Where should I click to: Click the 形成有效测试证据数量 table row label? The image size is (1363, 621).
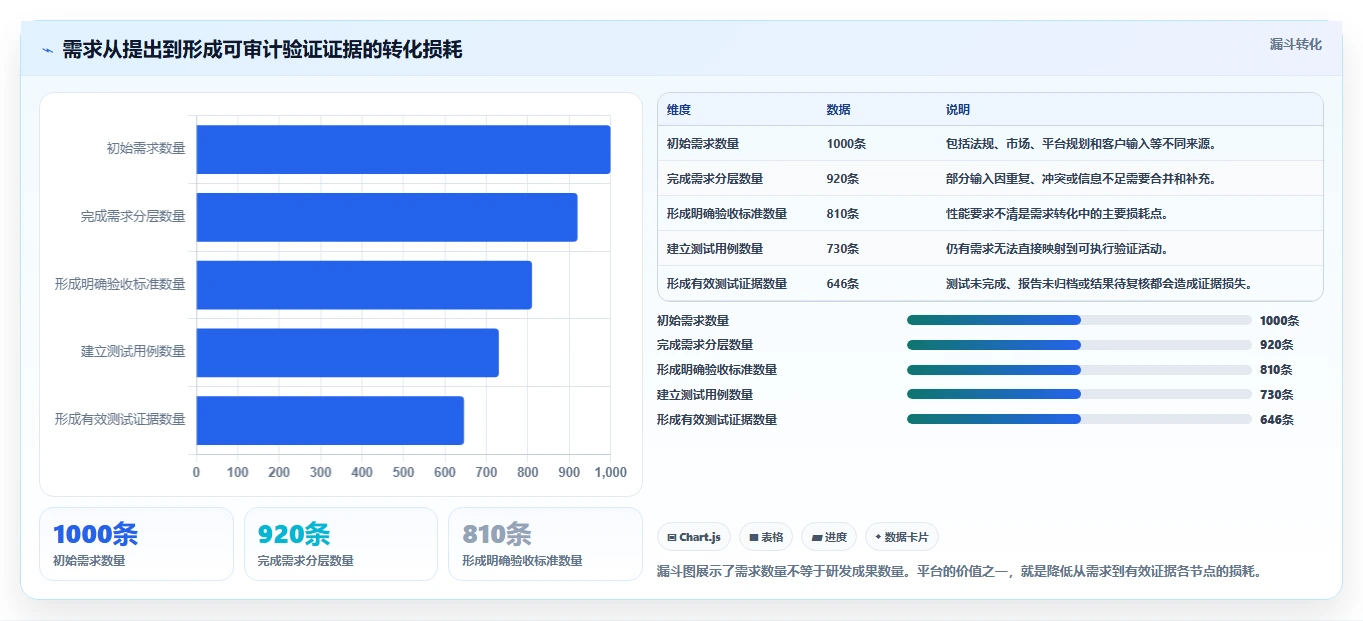tap(727, 284)
